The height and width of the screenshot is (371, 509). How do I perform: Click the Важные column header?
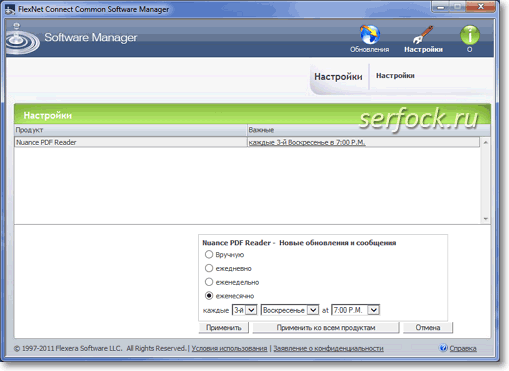pos(369,130)
